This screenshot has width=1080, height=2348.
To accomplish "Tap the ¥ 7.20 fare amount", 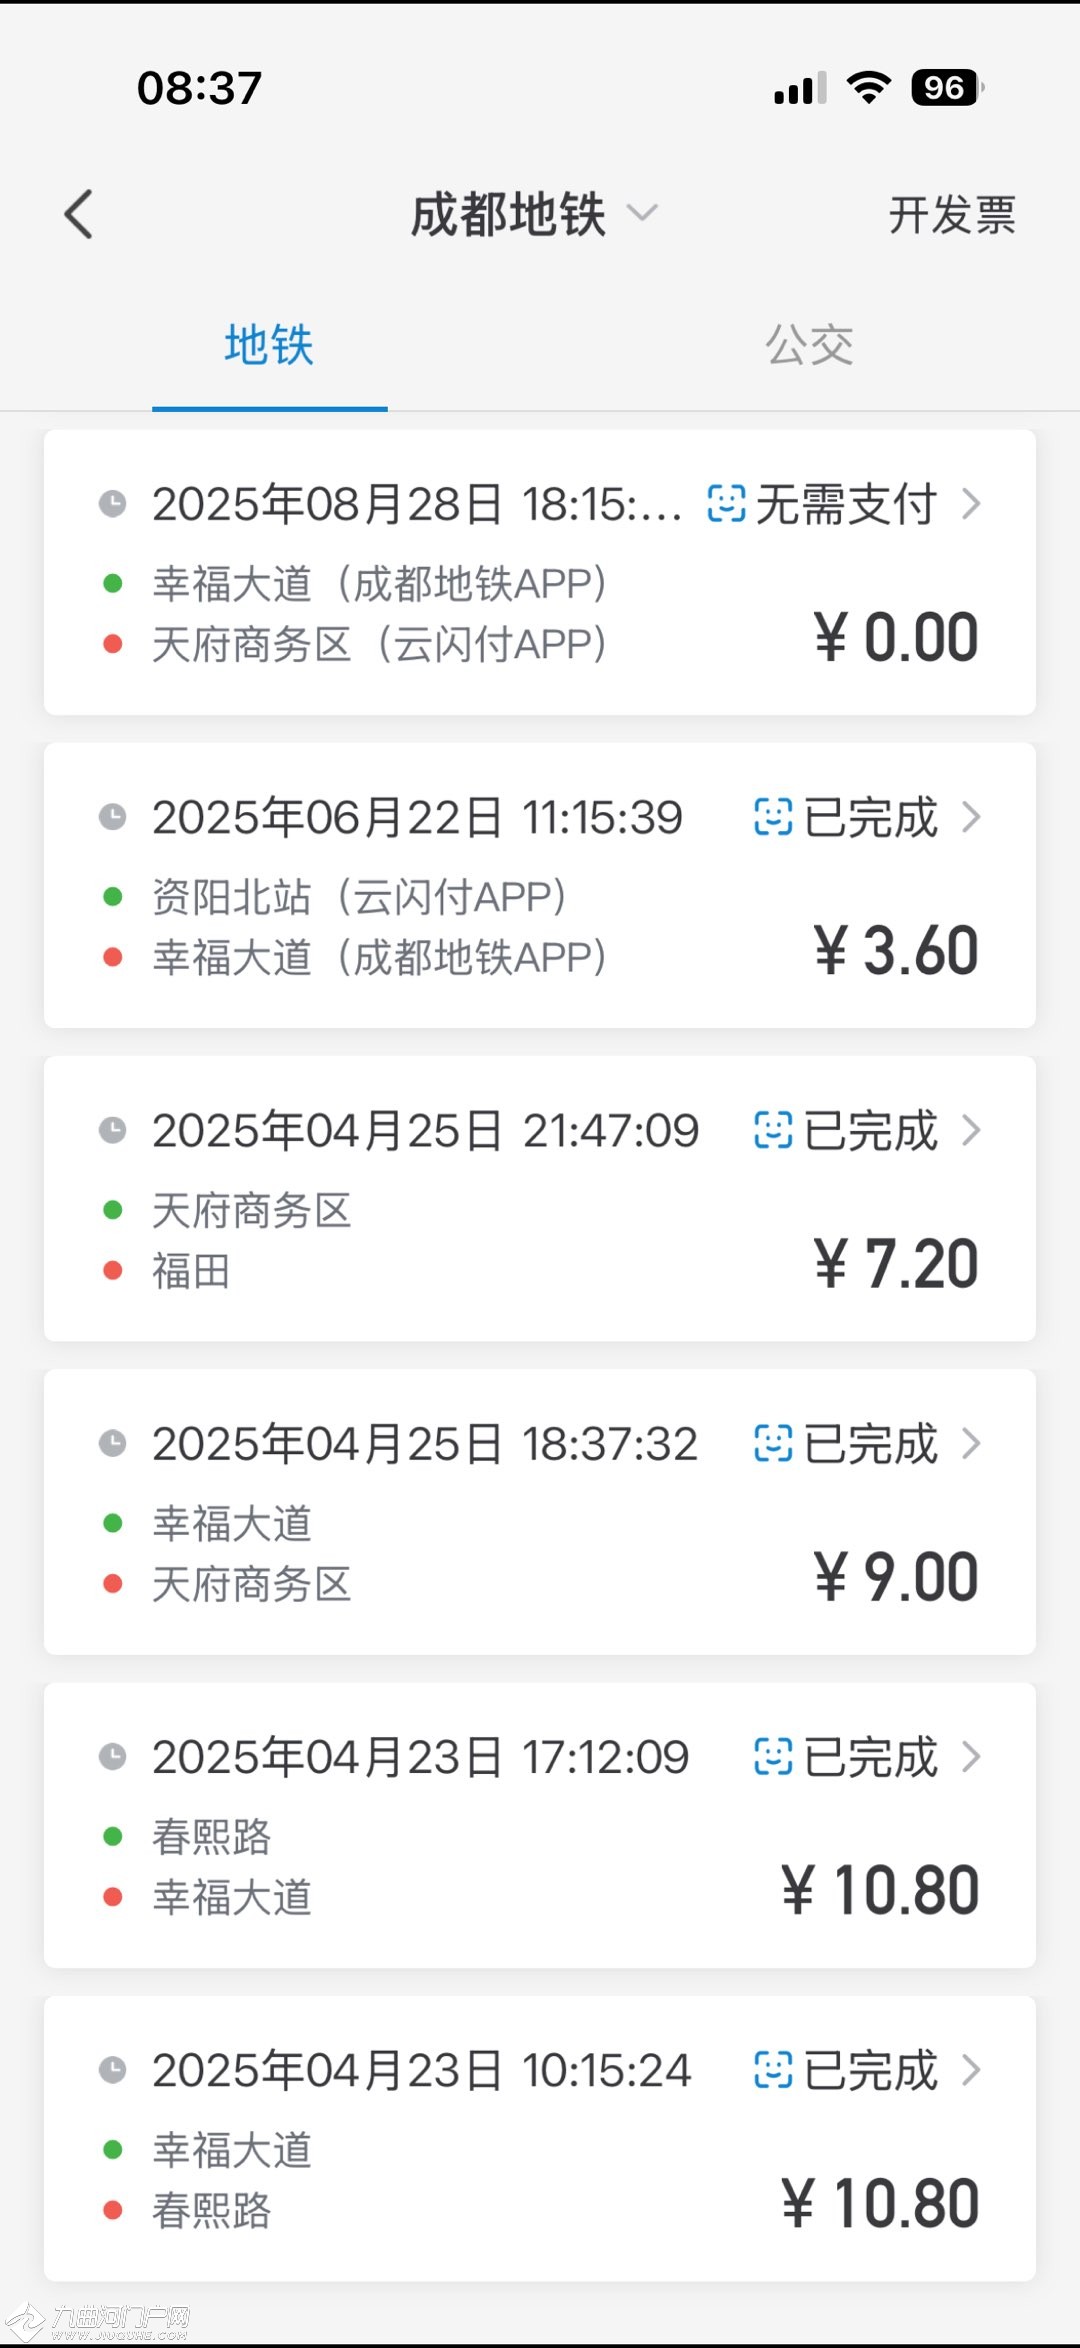I will coord(895,1264).
